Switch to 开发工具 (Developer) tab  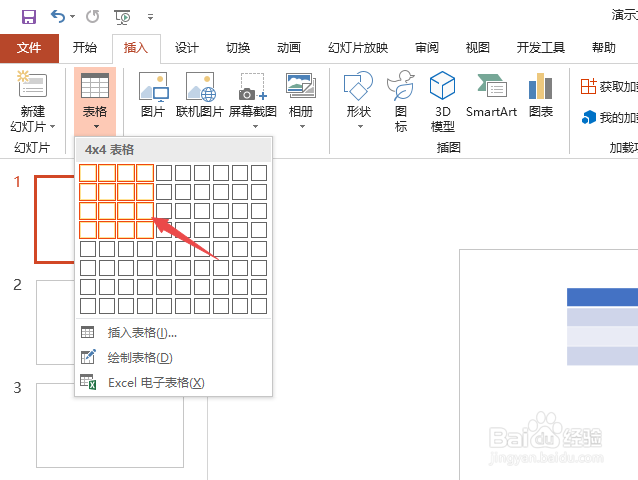[541, 48]
